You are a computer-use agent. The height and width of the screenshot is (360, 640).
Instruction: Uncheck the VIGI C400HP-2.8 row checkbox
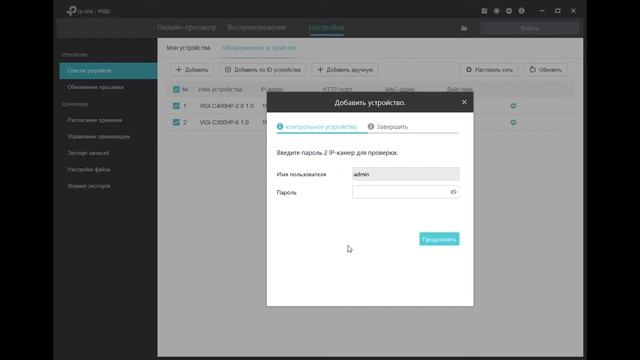[x=176, y=106]
